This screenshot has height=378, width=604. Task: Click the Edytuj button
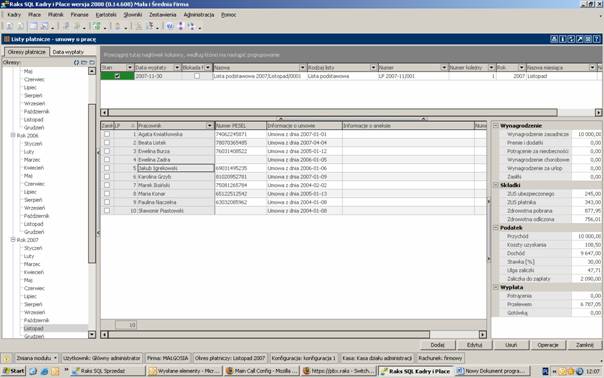475,345
